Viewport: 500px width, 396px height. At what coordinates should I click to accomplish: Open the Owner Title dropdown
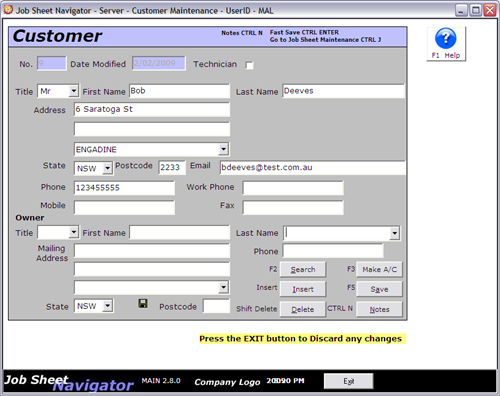pyautogui.click(x=73, y=232)
